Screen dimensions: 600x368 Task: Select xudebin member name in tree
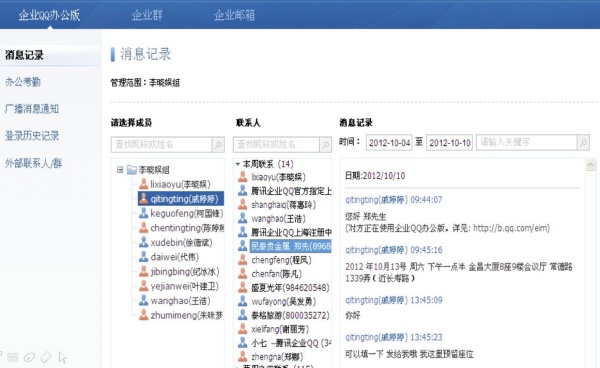click(181, 243)
